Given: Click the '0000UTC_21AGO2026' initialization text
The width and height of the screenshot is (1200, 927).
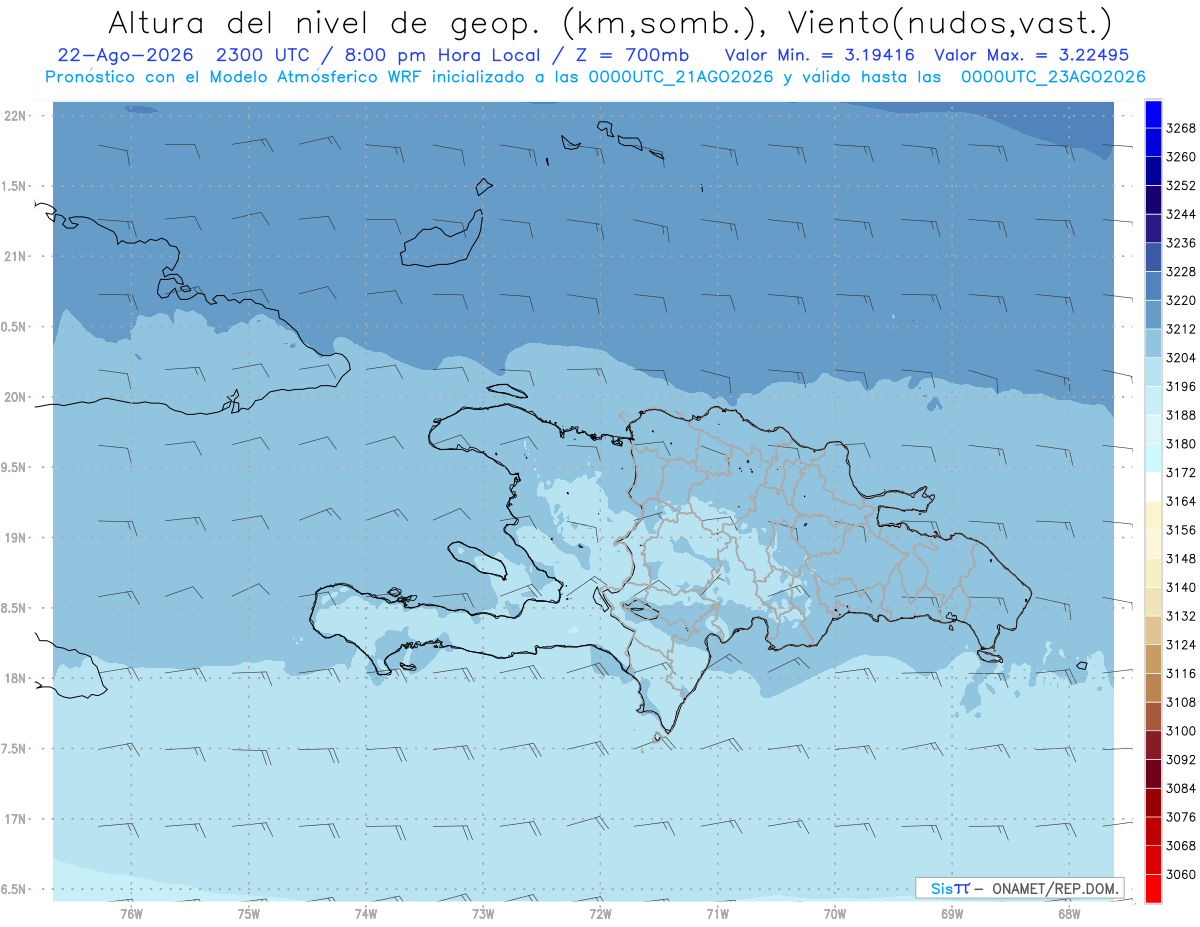Looking at the screenshot, I should pyautogui.click(x=681, y=77).
